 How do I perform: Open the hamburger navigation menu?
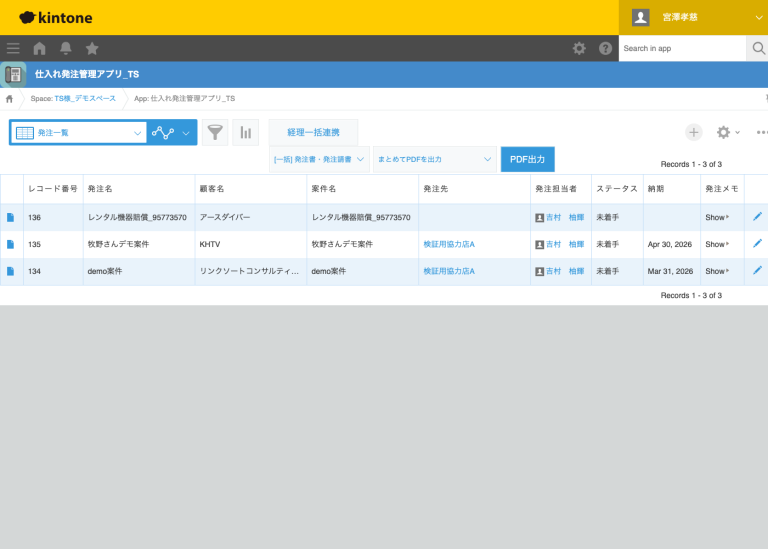click(13, 48)
